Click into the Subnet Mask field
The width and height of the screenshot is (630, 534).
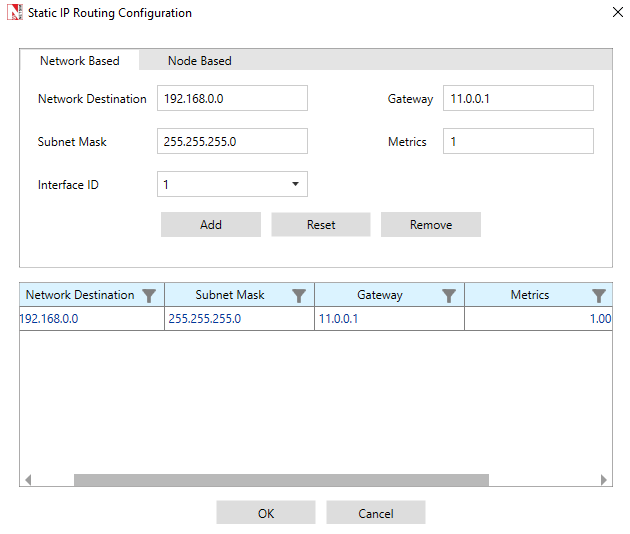tap(232, 141)
